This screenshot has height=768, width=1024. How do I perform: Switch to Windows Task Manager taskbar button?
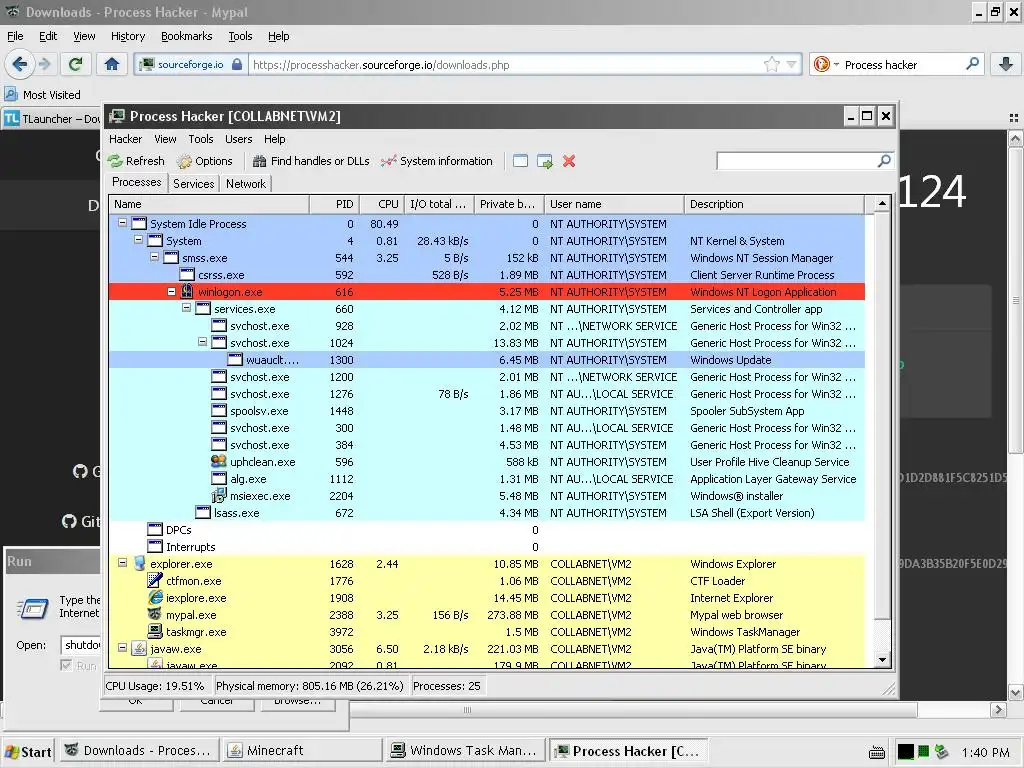point(465,751)
